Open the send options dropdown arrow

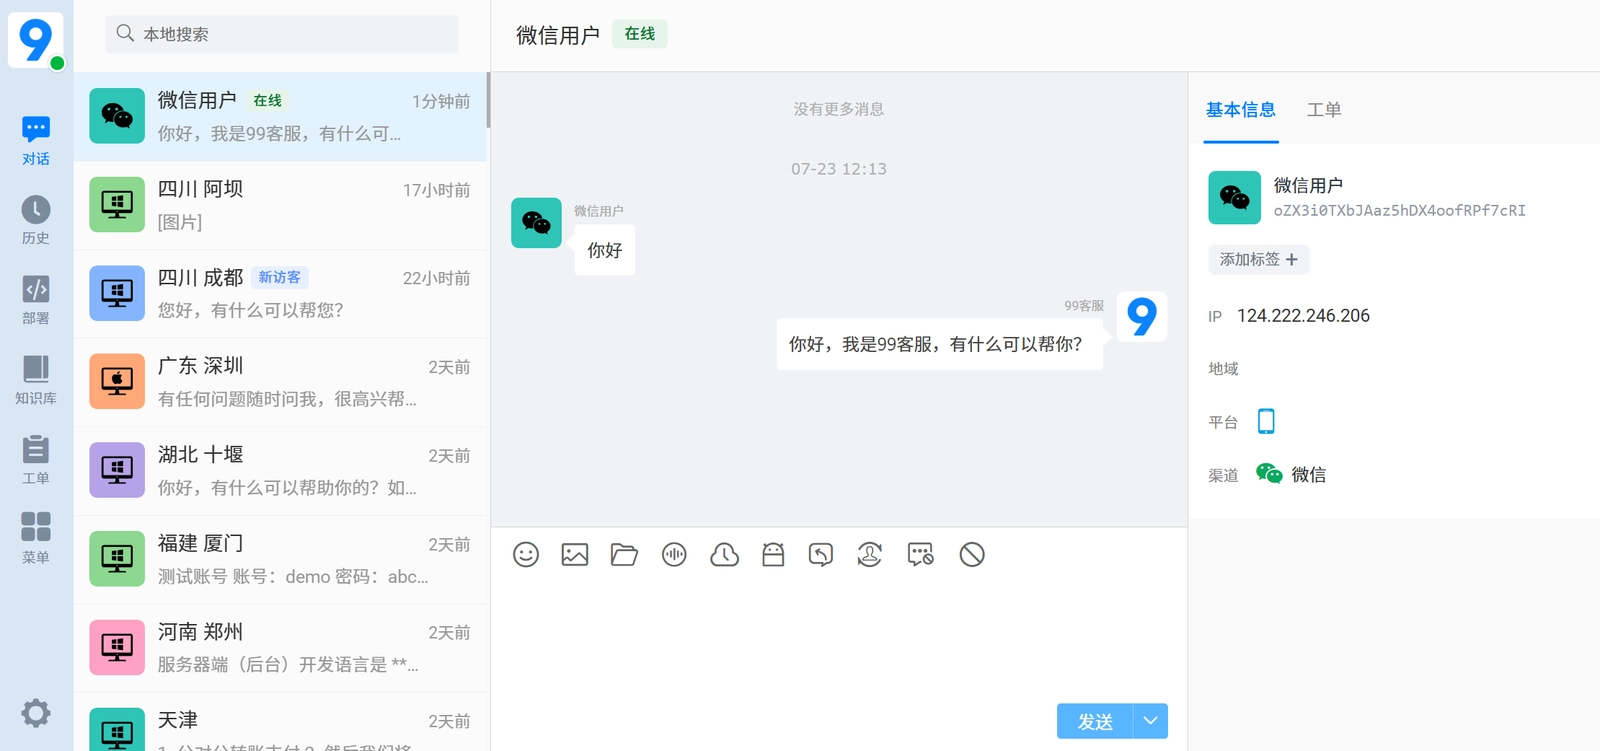tap(1150, 721)
